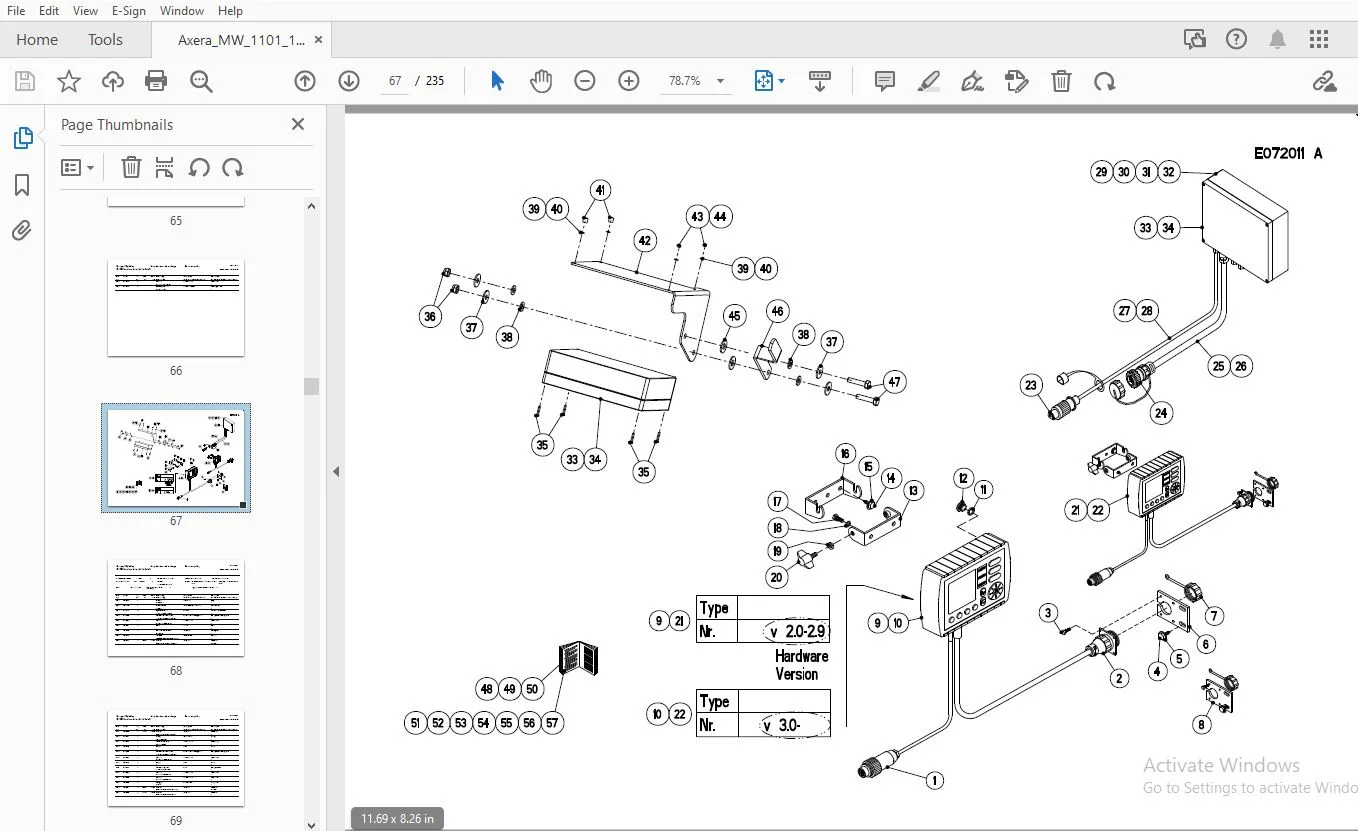1358x831 pixels.
Task: Open the Attachments paperclip panel
Action: (x=22, y=231)
